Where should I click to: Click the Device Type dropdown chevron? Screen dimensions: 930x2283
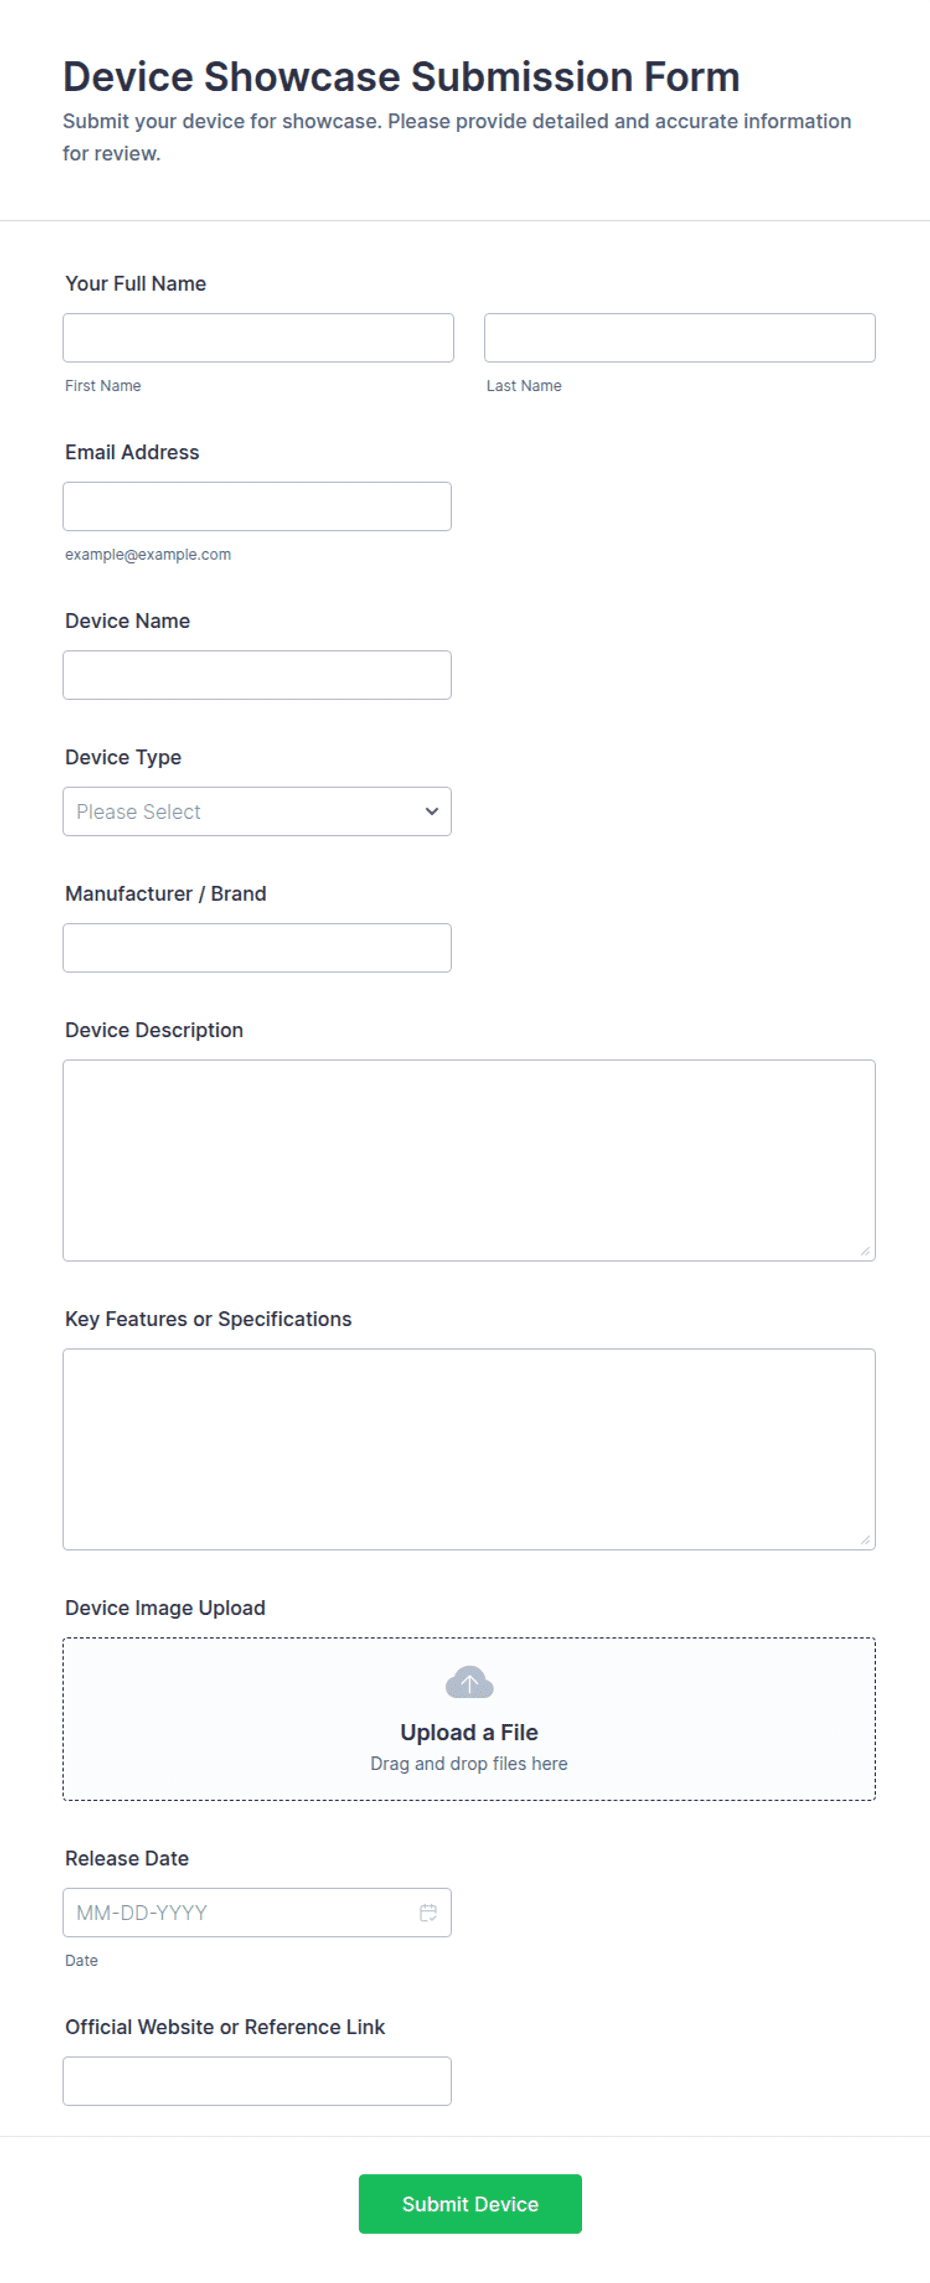tap(431, 811)
